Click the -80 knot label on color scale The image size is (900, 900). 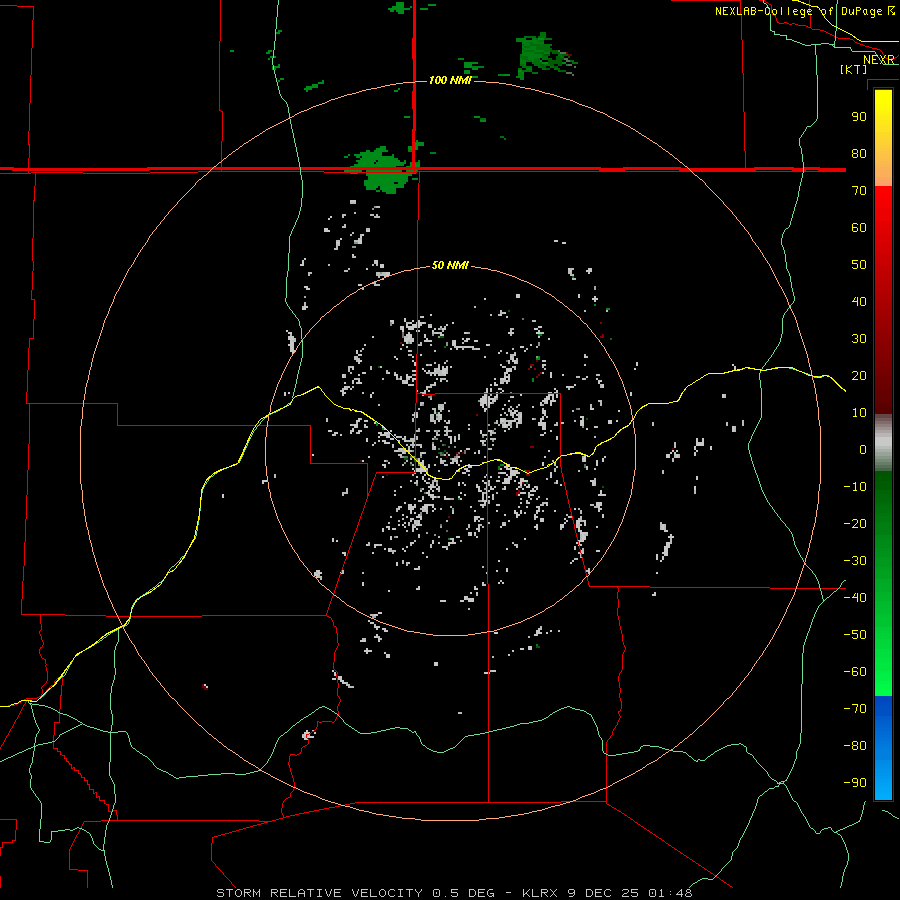coord(855,746)
